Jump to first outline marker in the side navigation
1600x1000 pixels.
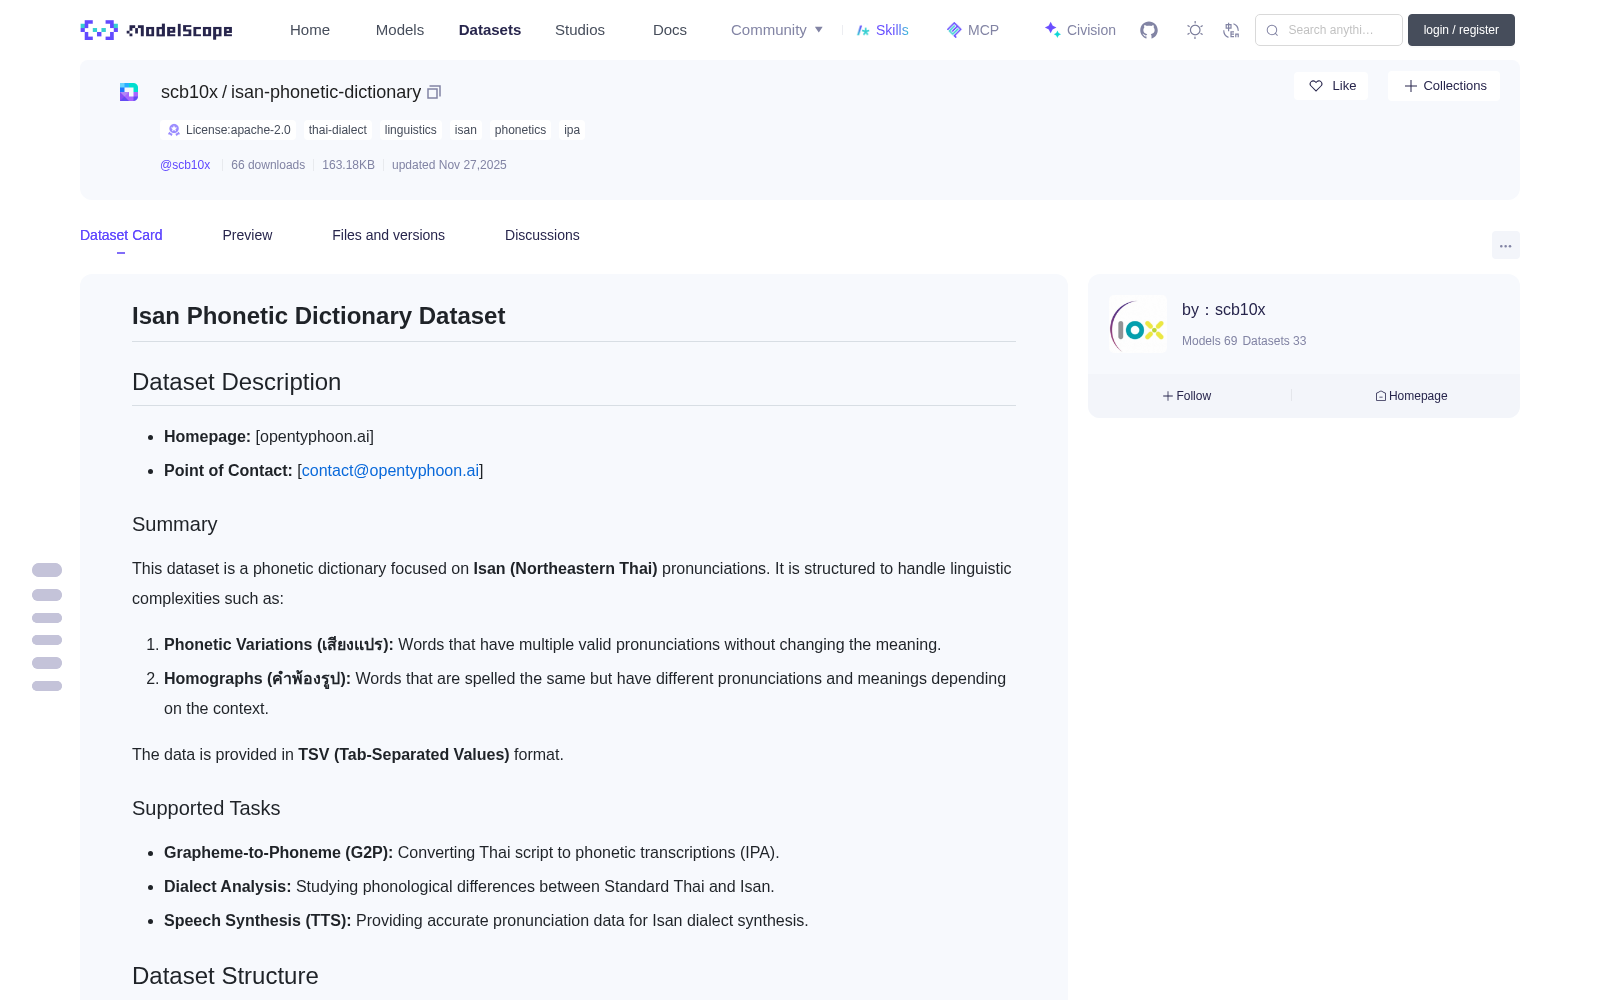tap(47, 570)
